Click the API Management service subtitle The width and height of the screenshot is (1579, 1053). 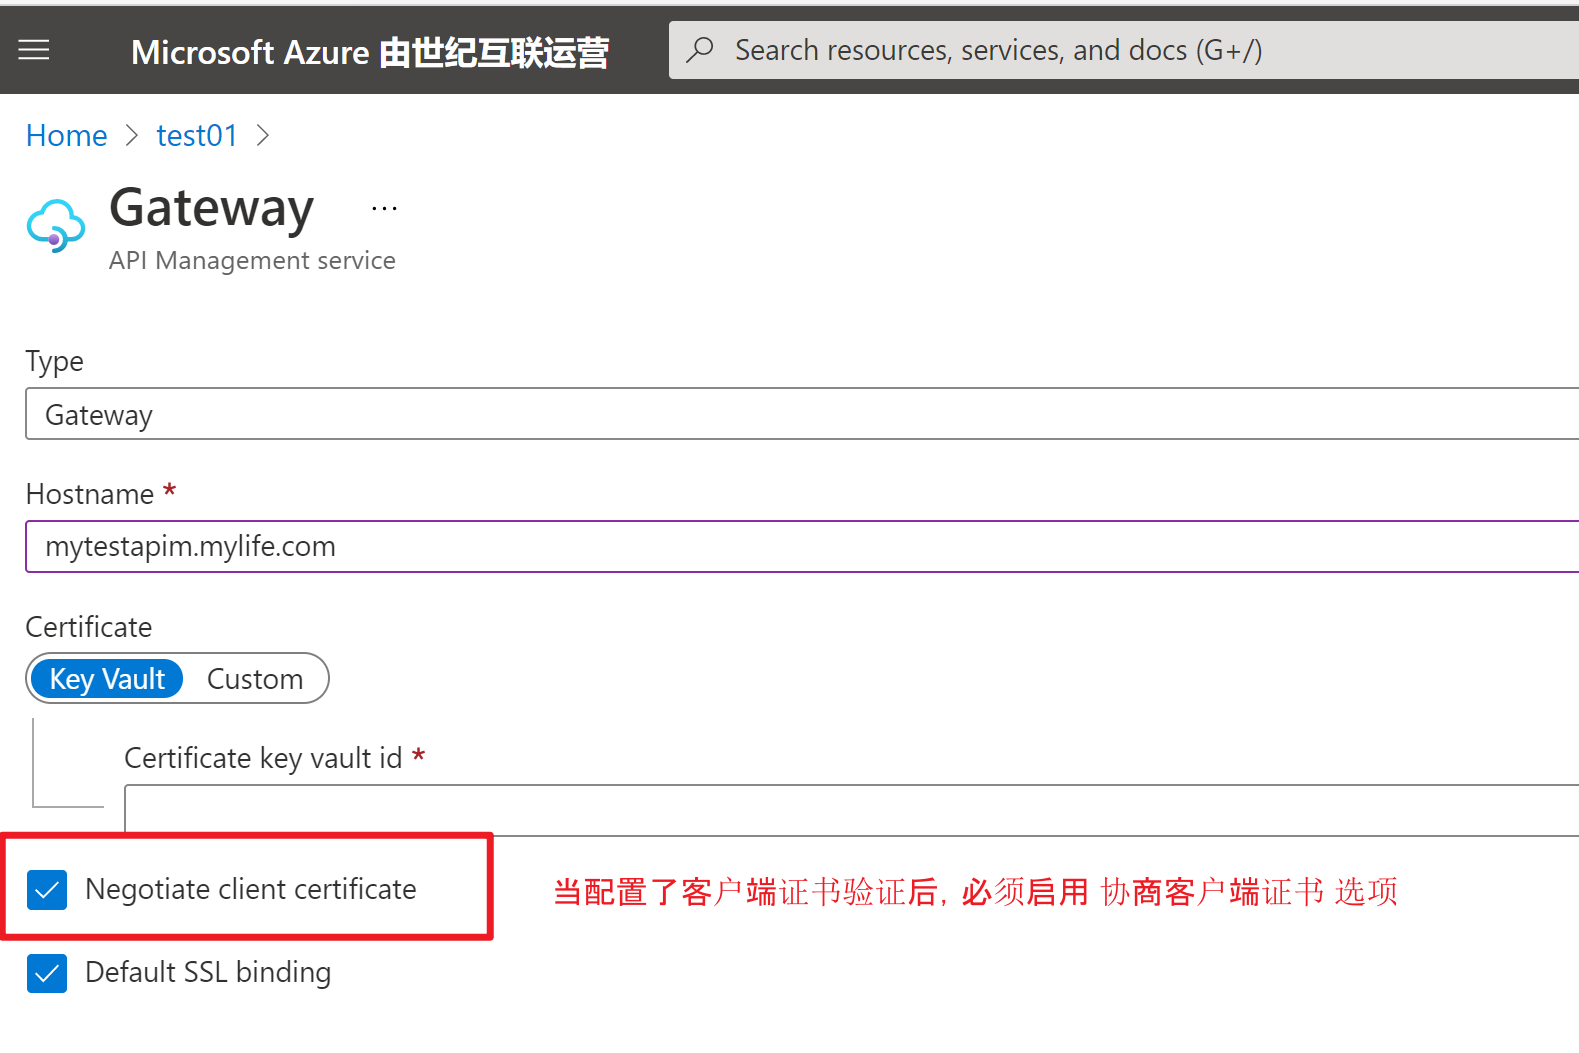point(252,260)
